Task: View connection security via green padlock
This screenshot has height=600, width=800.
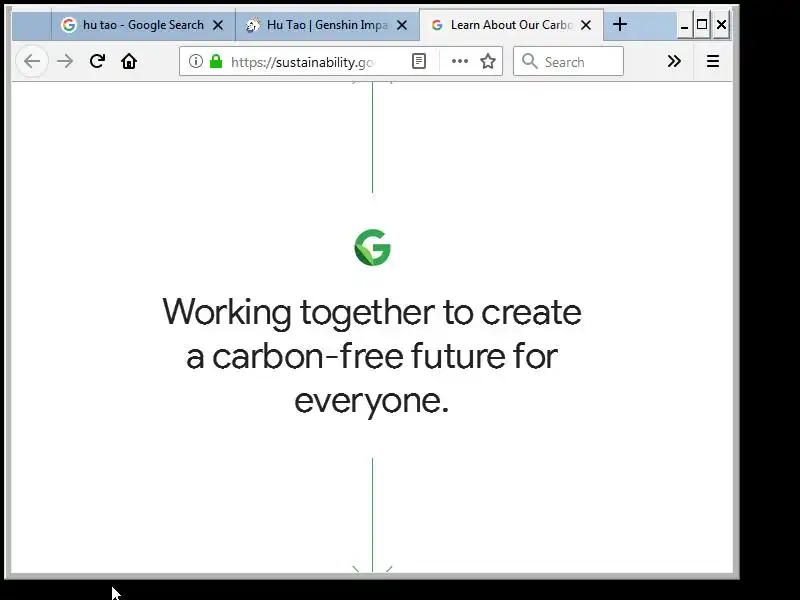Action: [216, 62]
